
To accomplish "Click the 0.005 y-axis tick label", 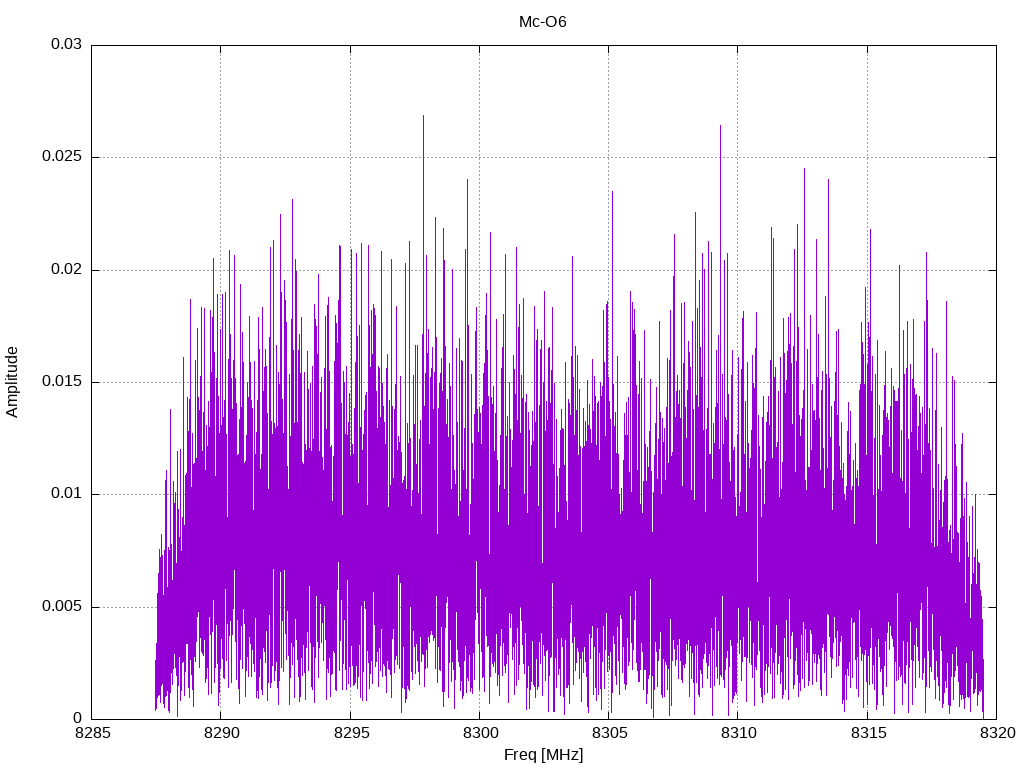I will pyautogui.click(x=63, y=607).
